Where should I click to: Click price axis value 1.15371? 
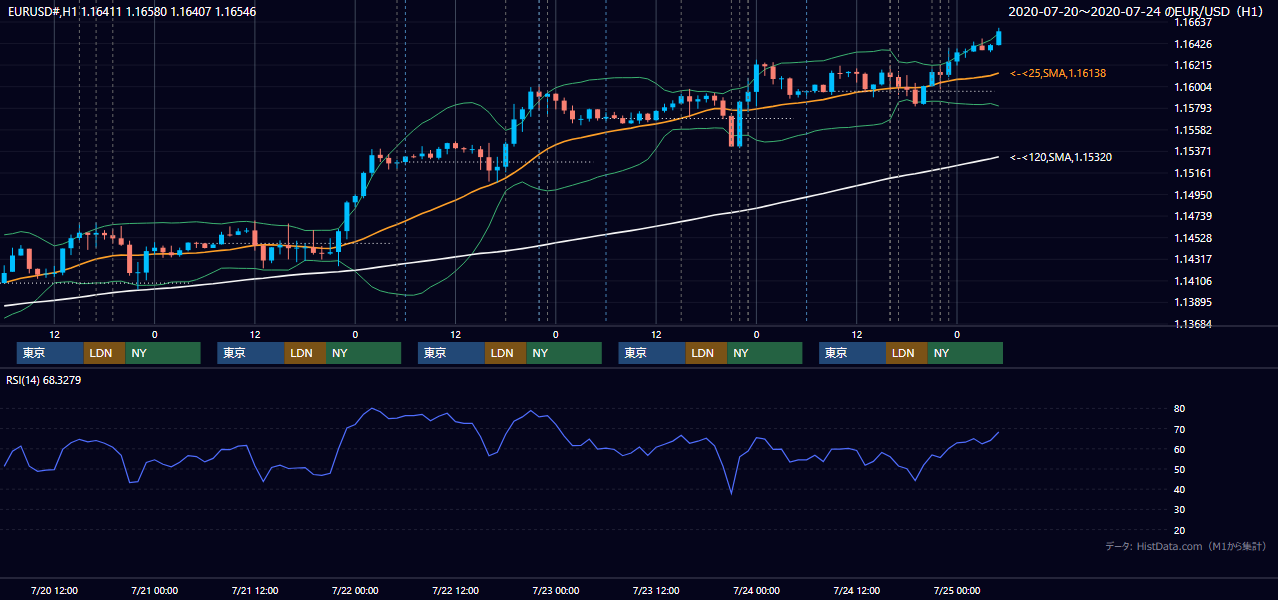[1193, 151]
